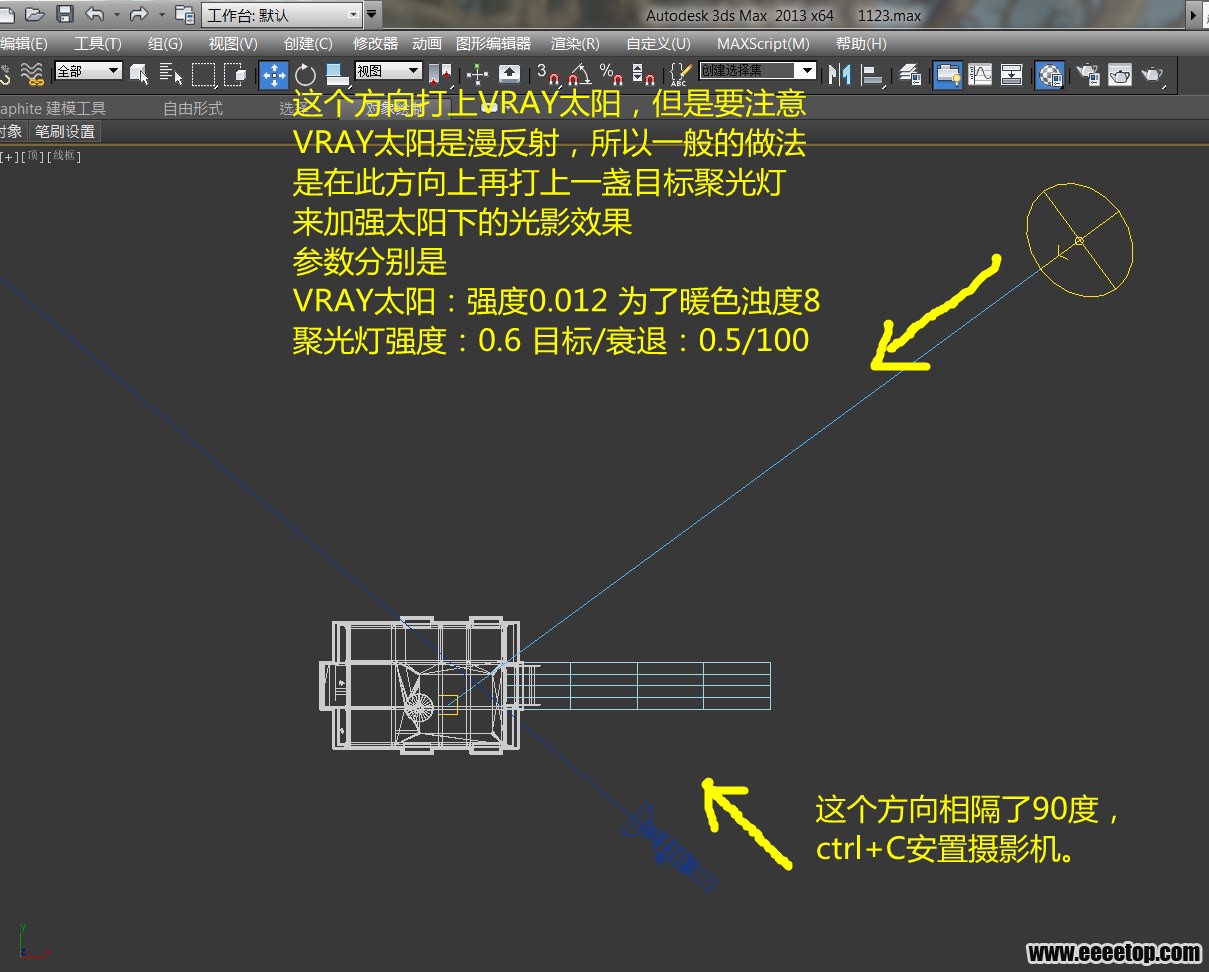Click the [+] viewport menu label

[x=9, y=156]
